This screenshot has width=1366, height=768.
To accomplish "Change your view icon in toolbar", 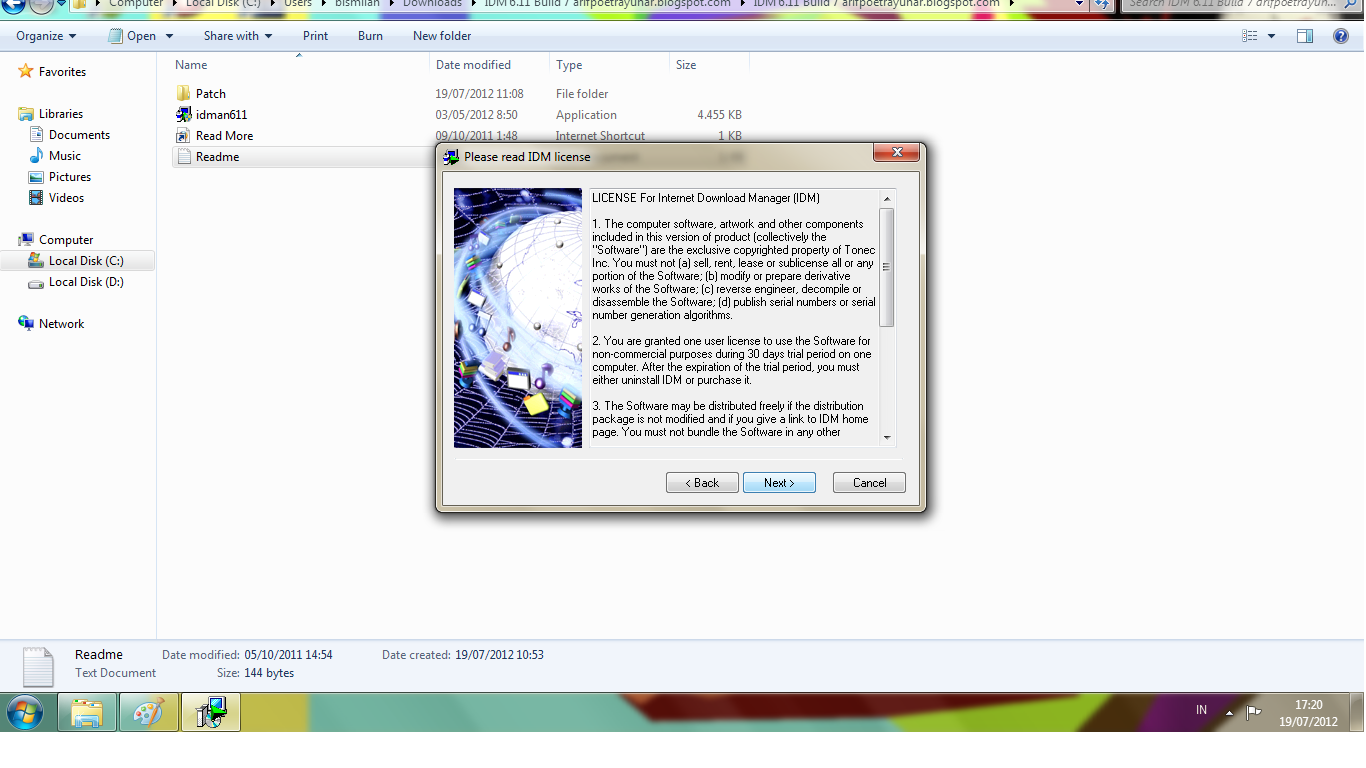I will (1250, 36).
